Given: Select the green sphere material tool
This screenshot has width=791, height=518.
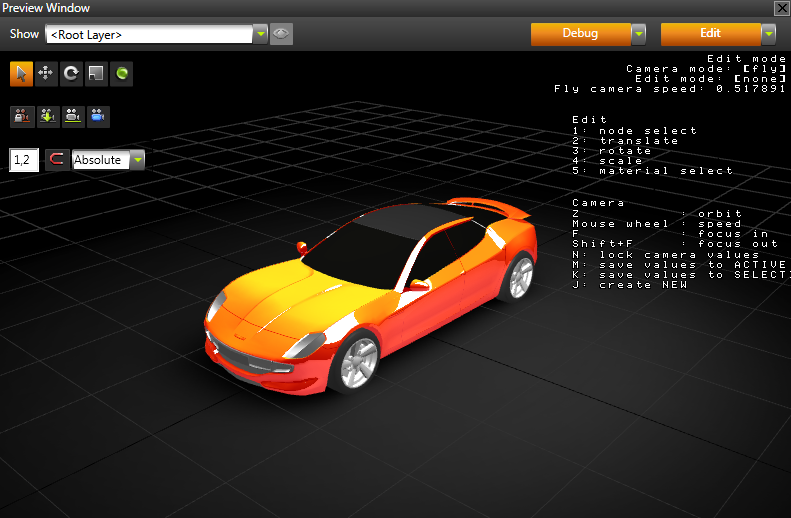Looking at the screenshot, I should click(x=121, y=73).
